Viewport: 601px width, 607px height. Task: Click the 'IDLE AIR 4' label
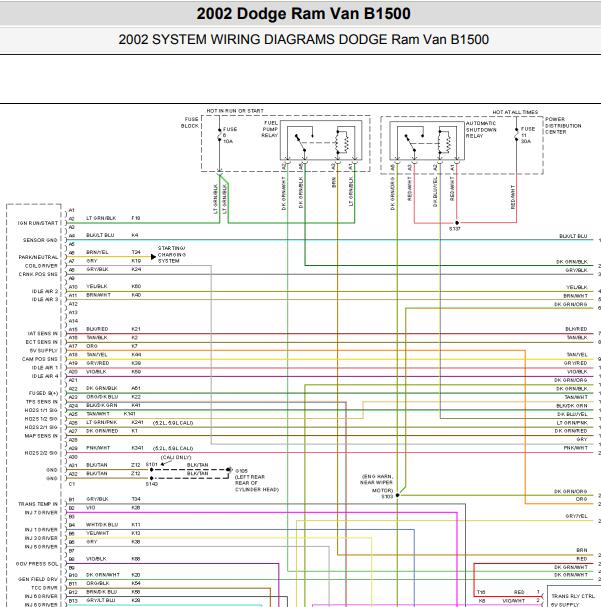pyautogui.click(x=45, y=376)
